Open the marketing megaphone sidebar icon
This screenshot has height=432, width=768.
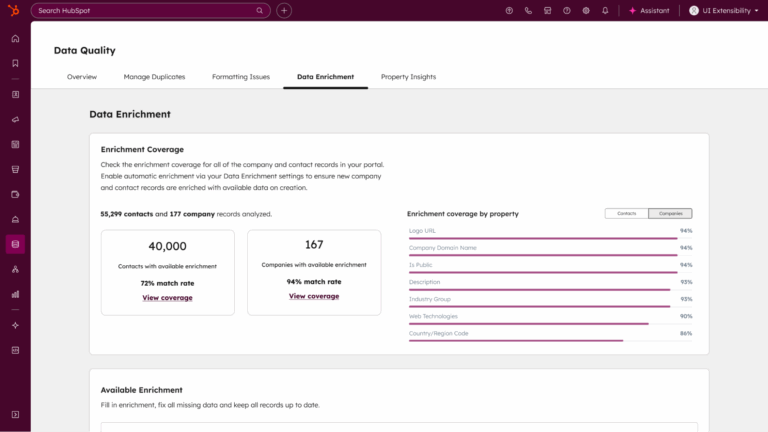(x=15, y=119)
